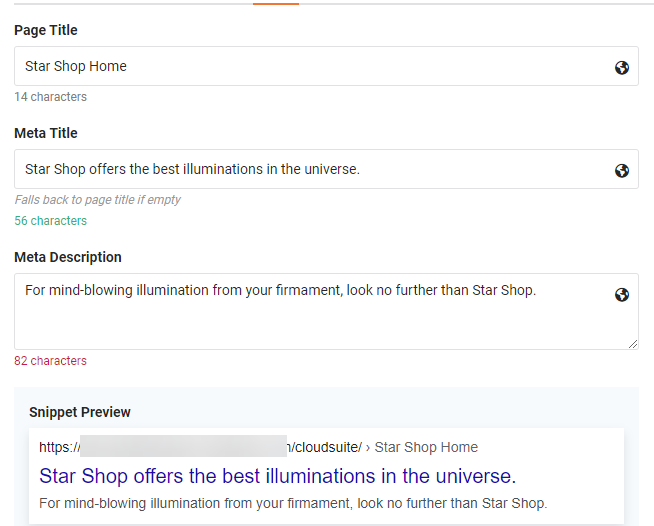The width and height of the screenshot is (654, 526).
Task: Click the Page Title label
Action: [46, 31]
